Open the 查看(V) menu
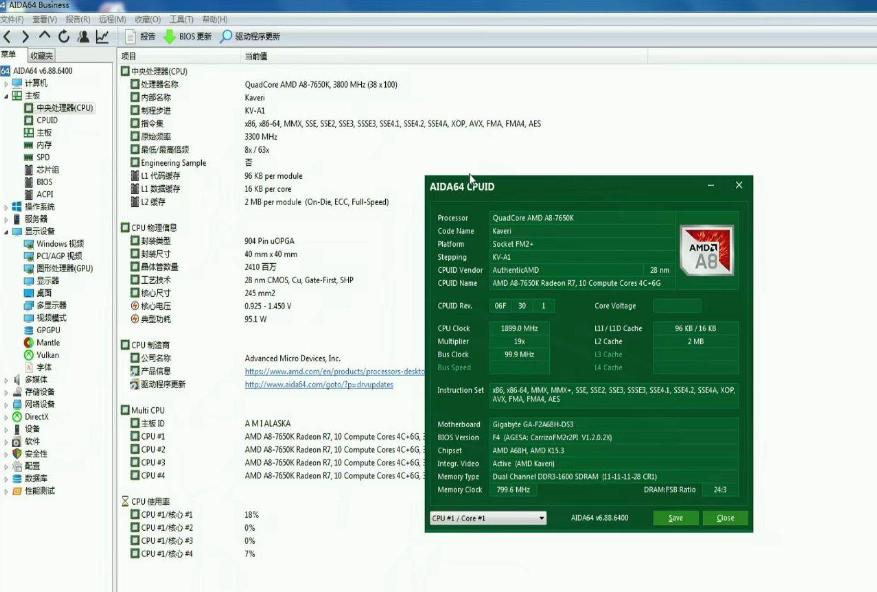 [x=45, y=20]
